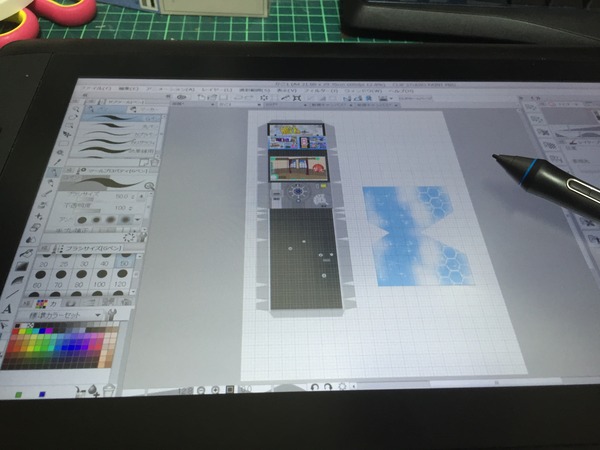The image size is (600, 450).
Task: Click brush size panel scroll down arrow
Action: point(132,292)
